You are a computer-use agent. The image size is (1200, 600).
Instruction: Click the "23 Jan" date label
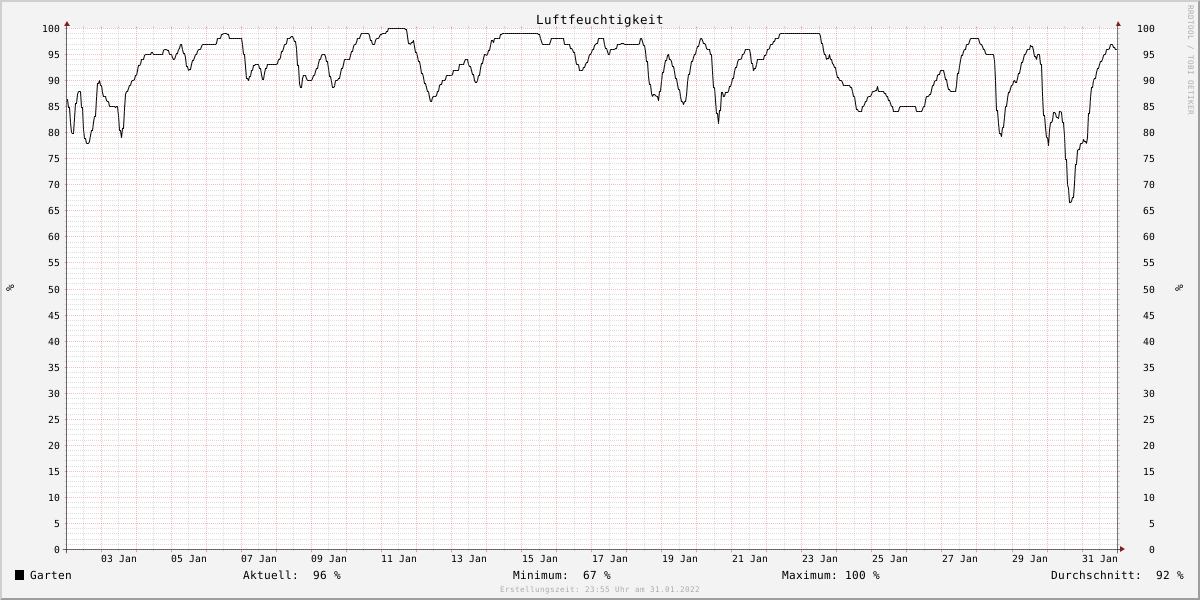click(x=820, y=559)
